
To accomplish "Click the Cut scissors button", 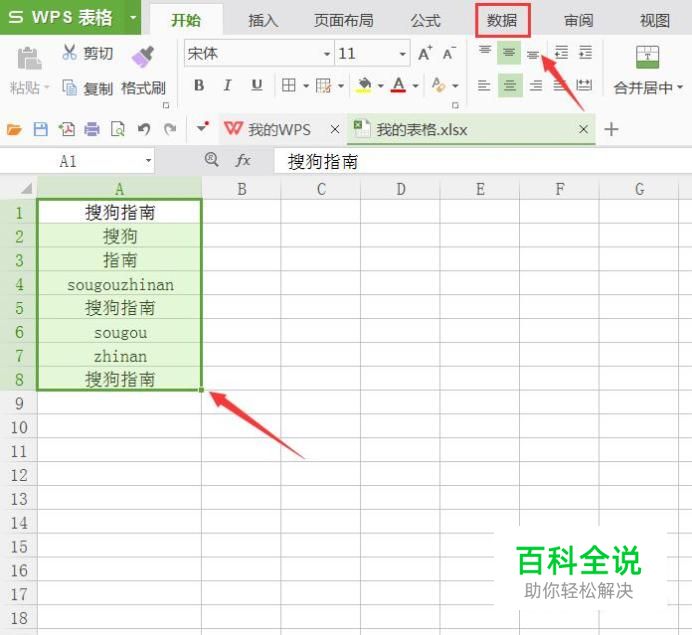I will pos(87,53).
